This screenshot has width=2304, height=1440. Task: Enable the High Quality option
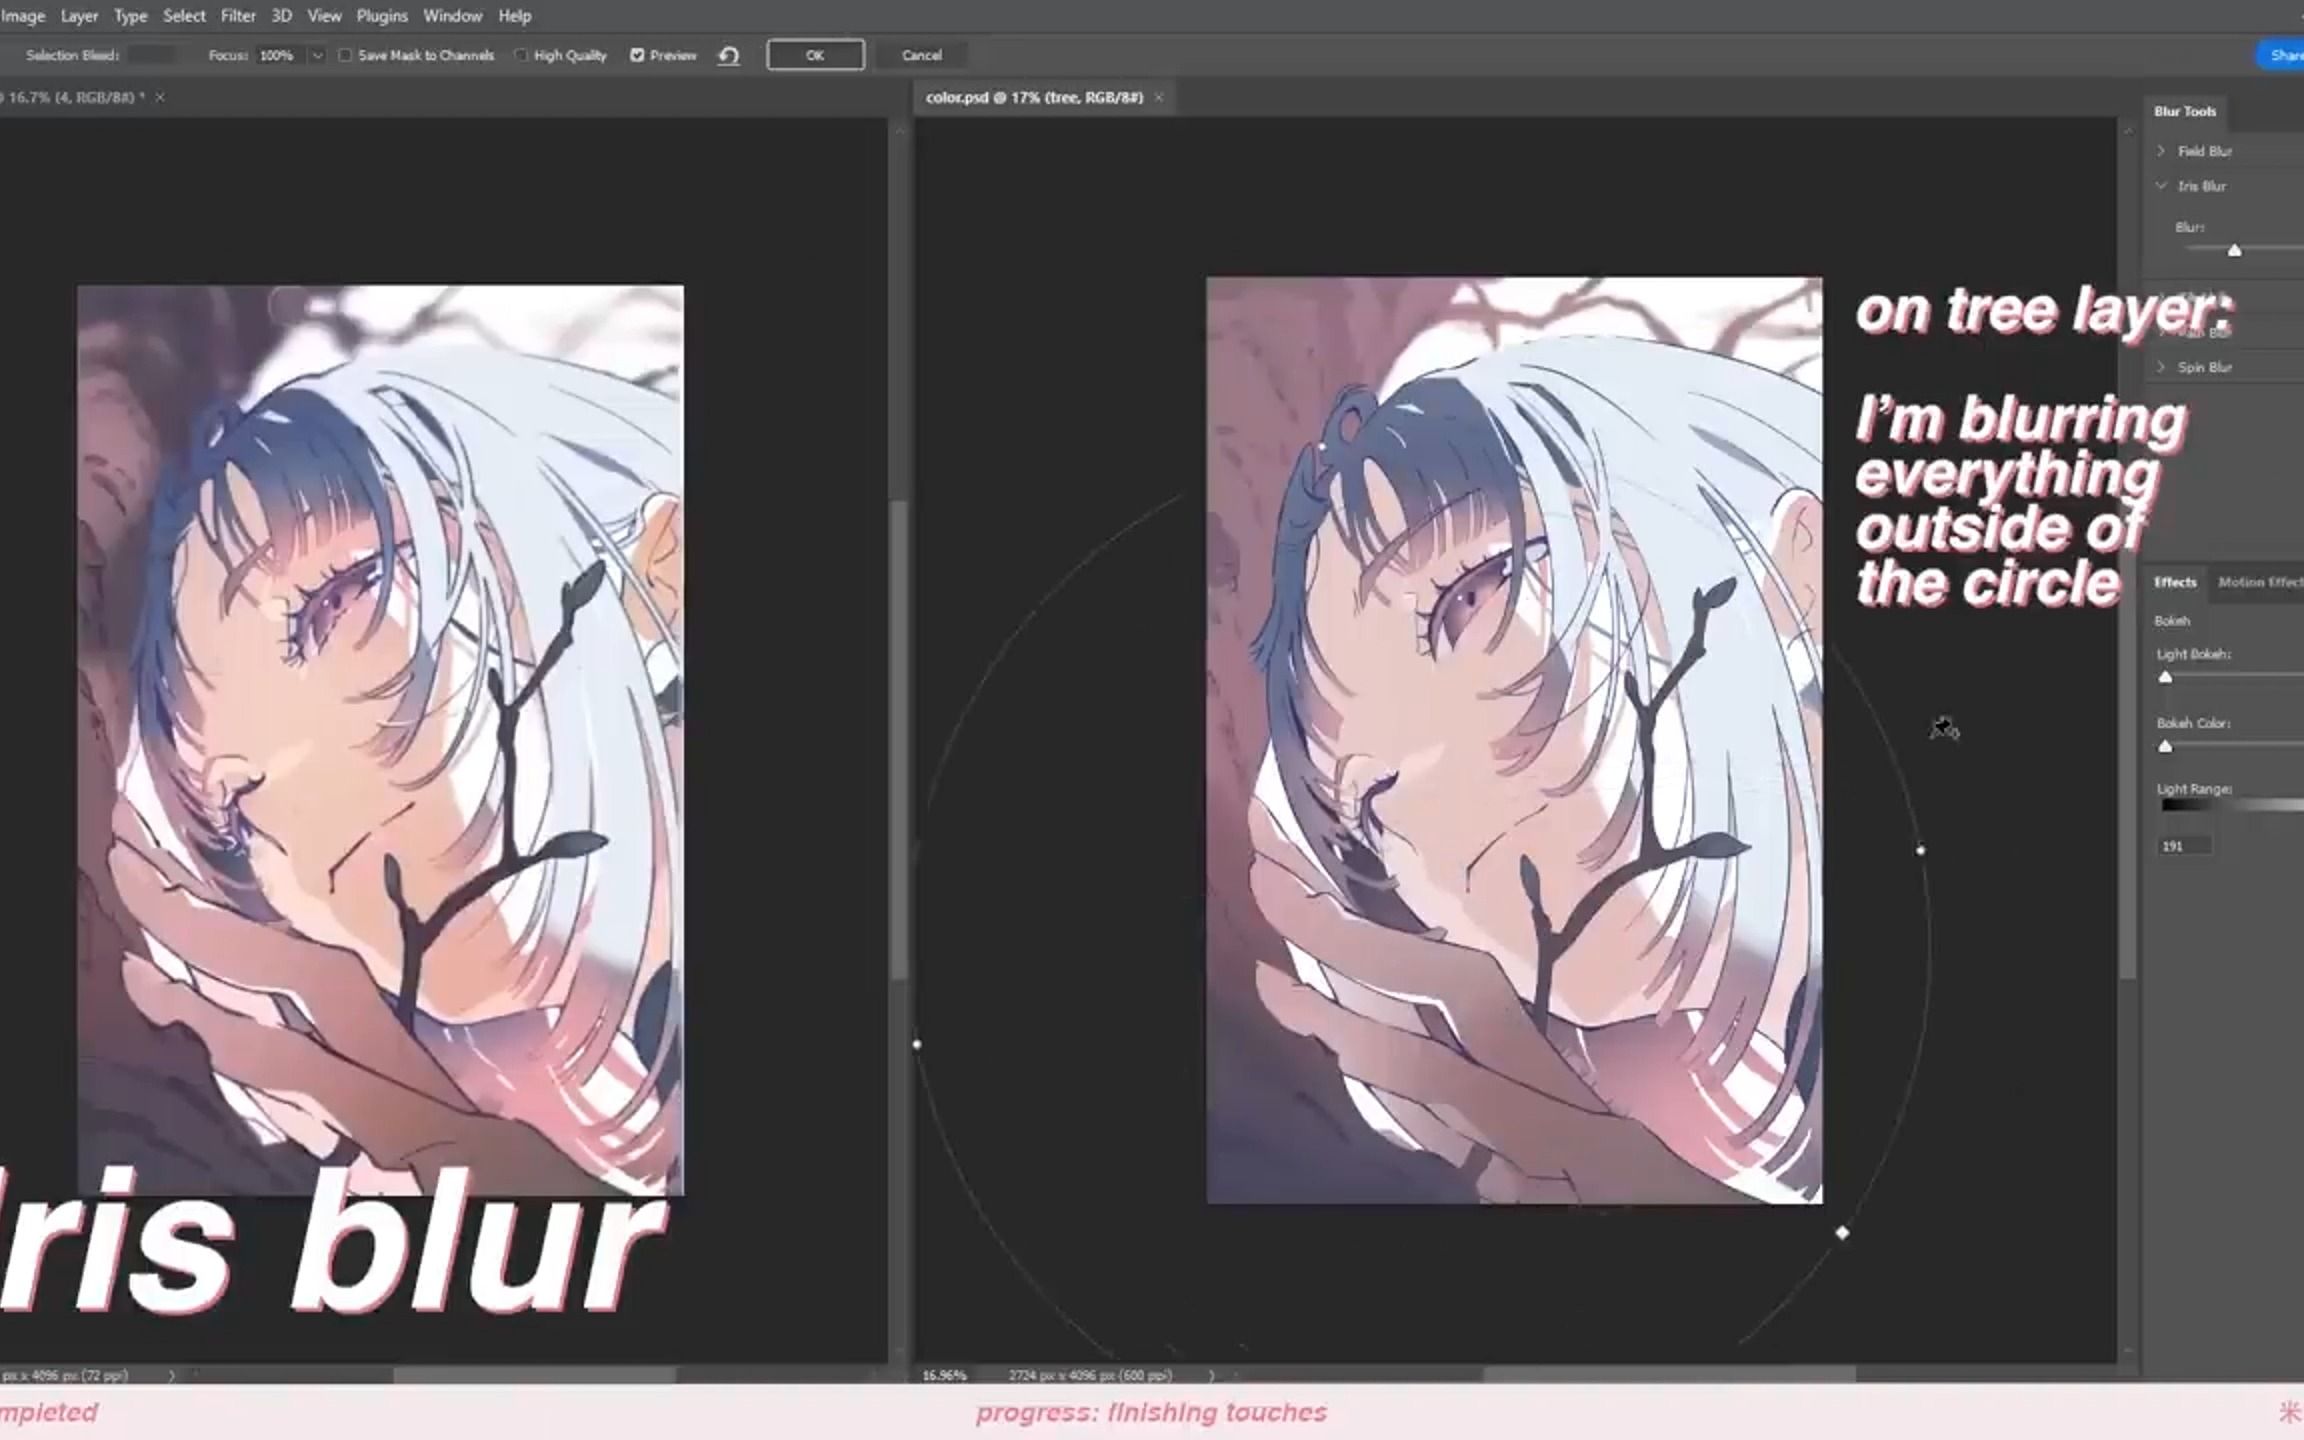[521, 56]
